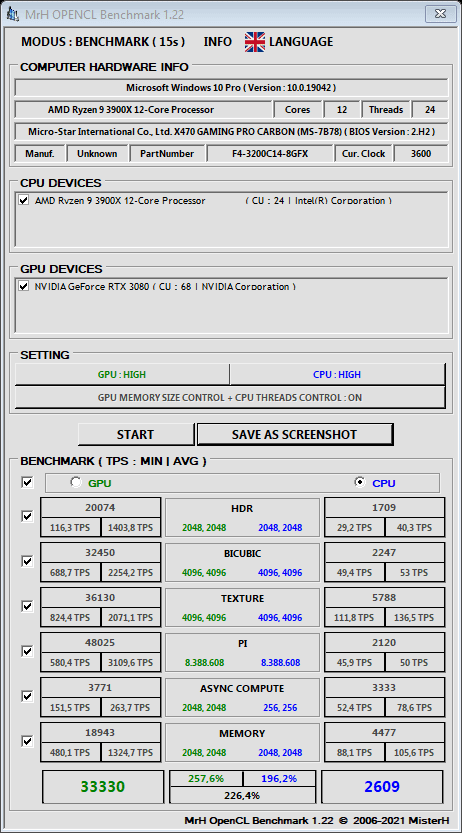The image size is (462, 833).
Task: Click the ASYNC COMPUTE test label
Action: tap(242, 688)
